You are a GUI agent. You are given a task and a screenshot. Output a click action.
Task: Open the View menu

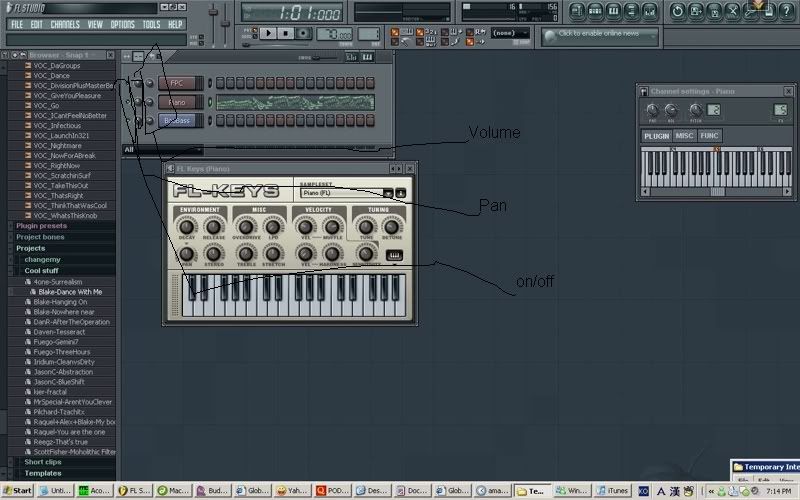click(95, 24)
